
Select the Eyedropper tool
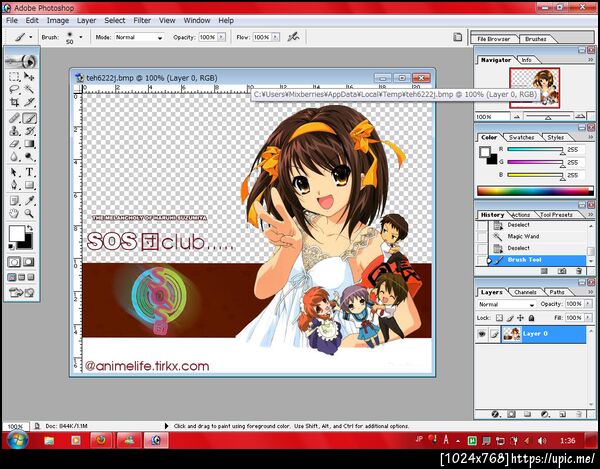point(29,200)
